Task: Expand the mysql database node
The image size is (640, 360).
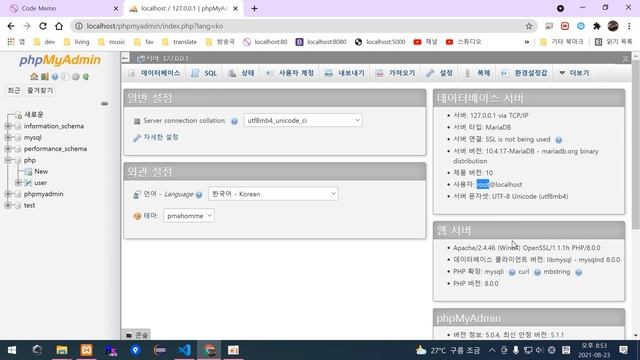Action: (8, 138)
